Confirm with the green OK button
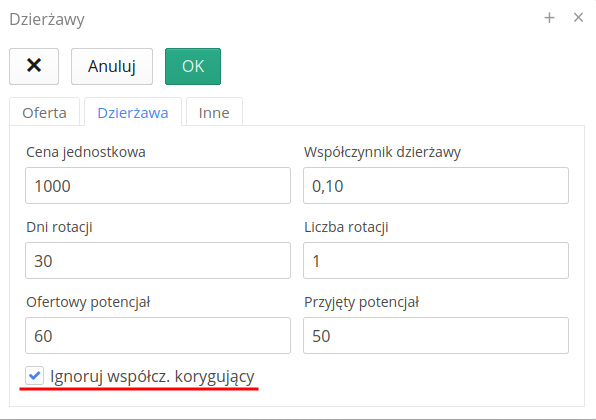596x420 pixels. 193,66
